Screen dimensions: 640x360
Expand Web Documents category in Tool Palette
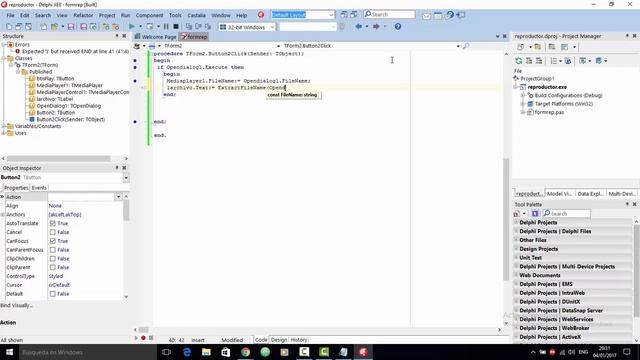tap(516, 275)
